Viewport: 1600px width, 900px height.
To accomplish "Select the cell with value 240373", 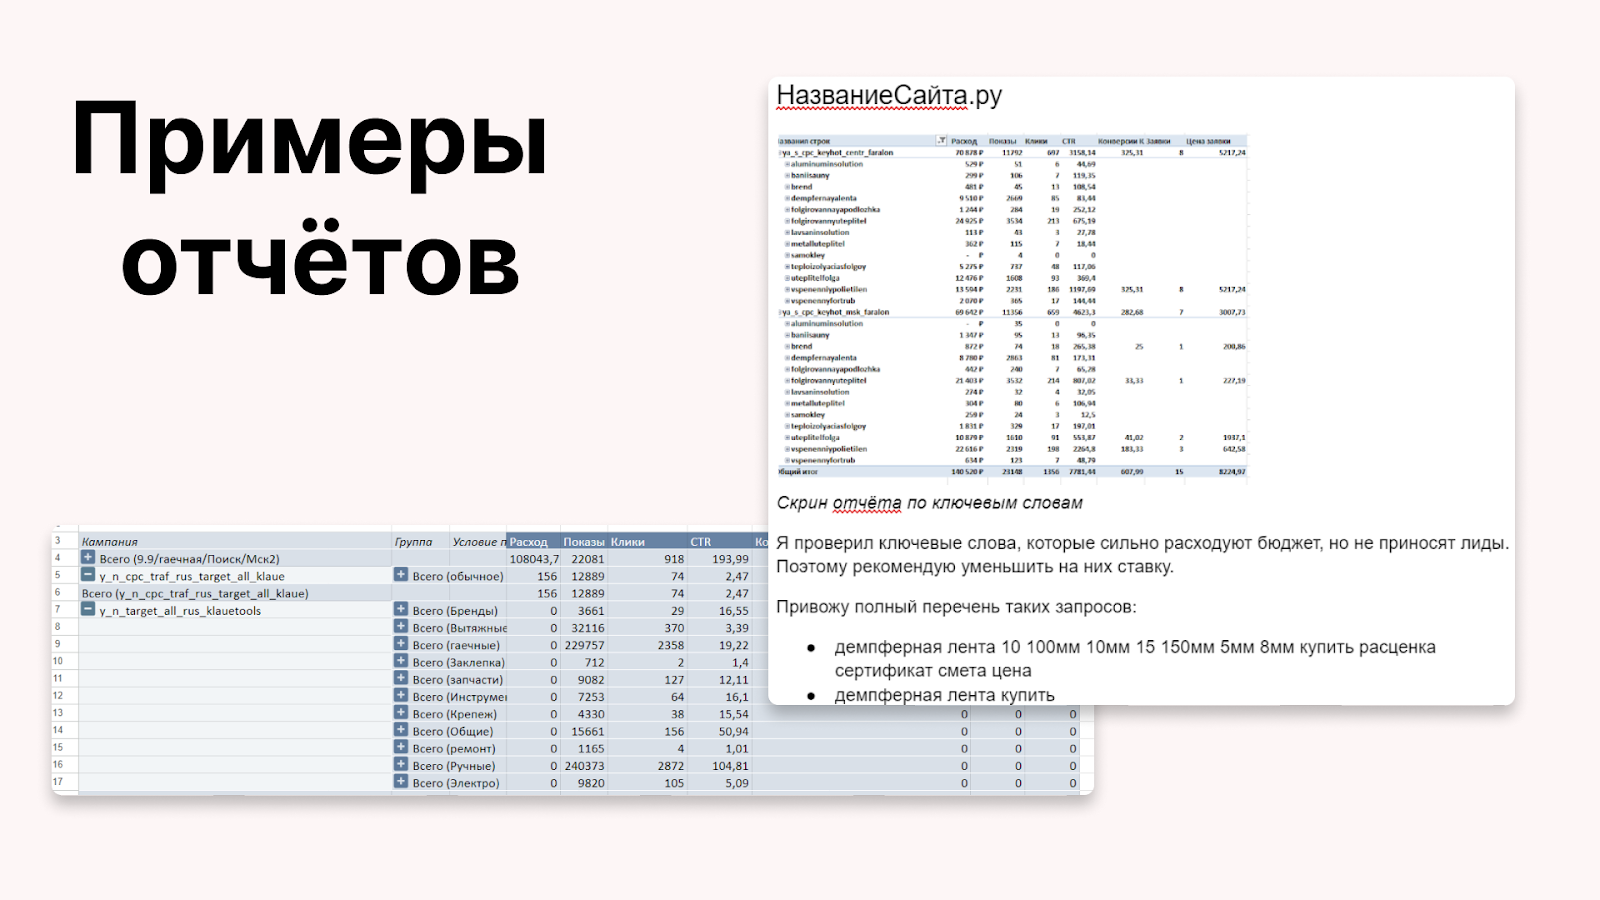I will coord(585,766).
